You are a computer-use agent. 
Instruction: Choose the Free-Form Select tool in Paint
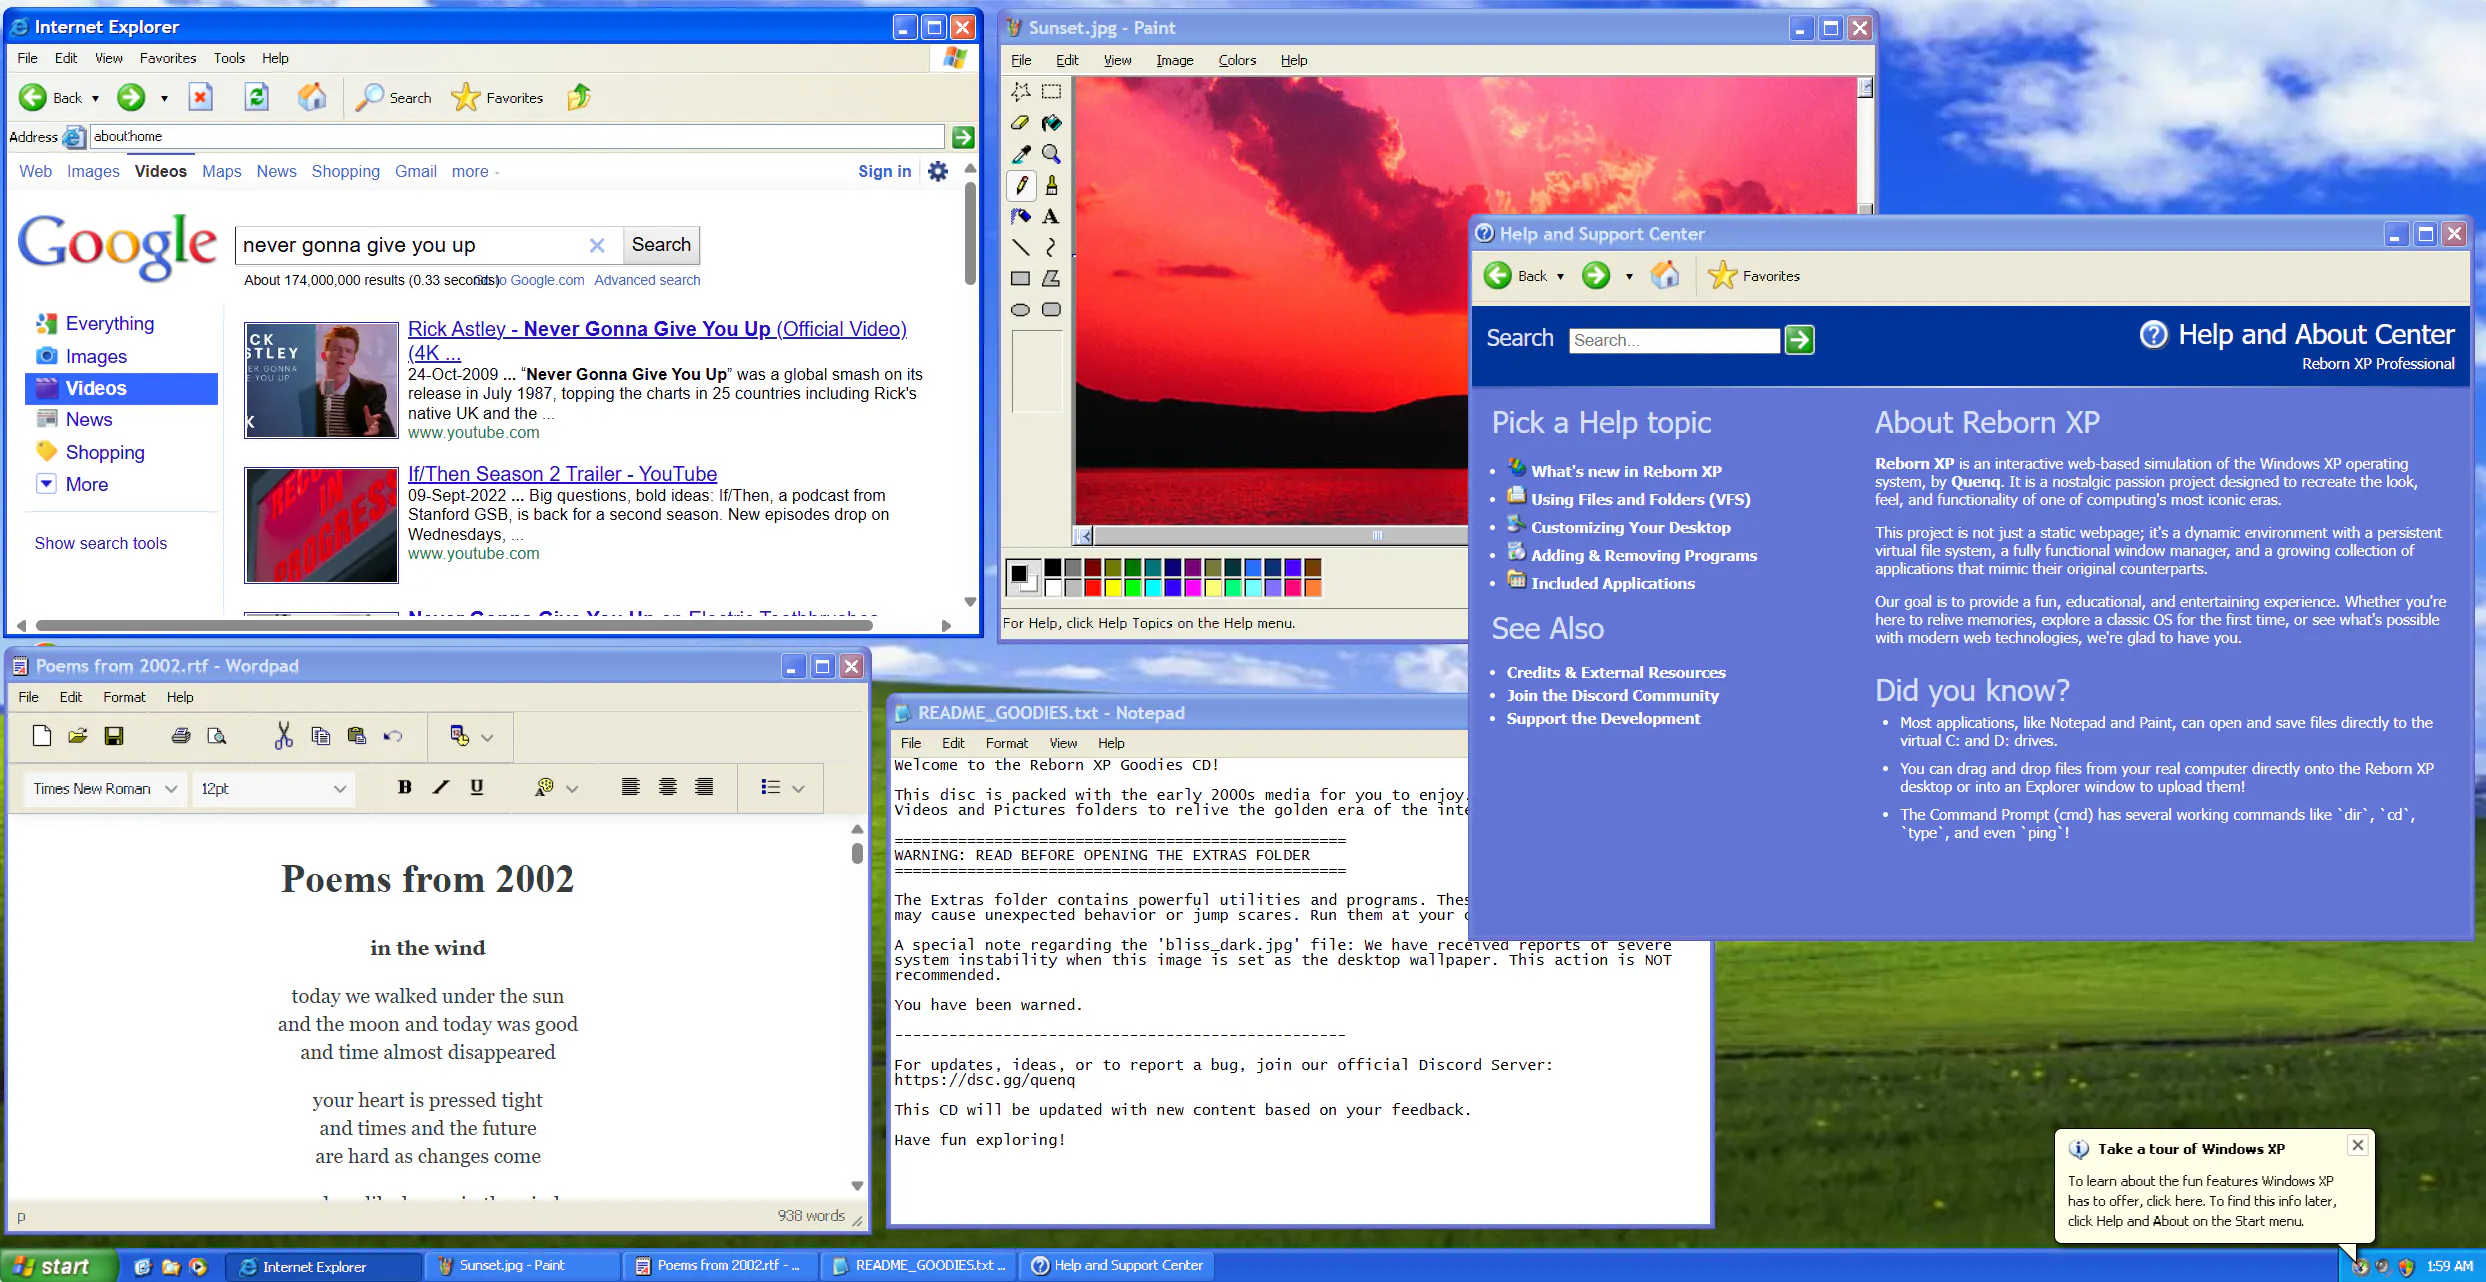click(x=1020, y=91)
